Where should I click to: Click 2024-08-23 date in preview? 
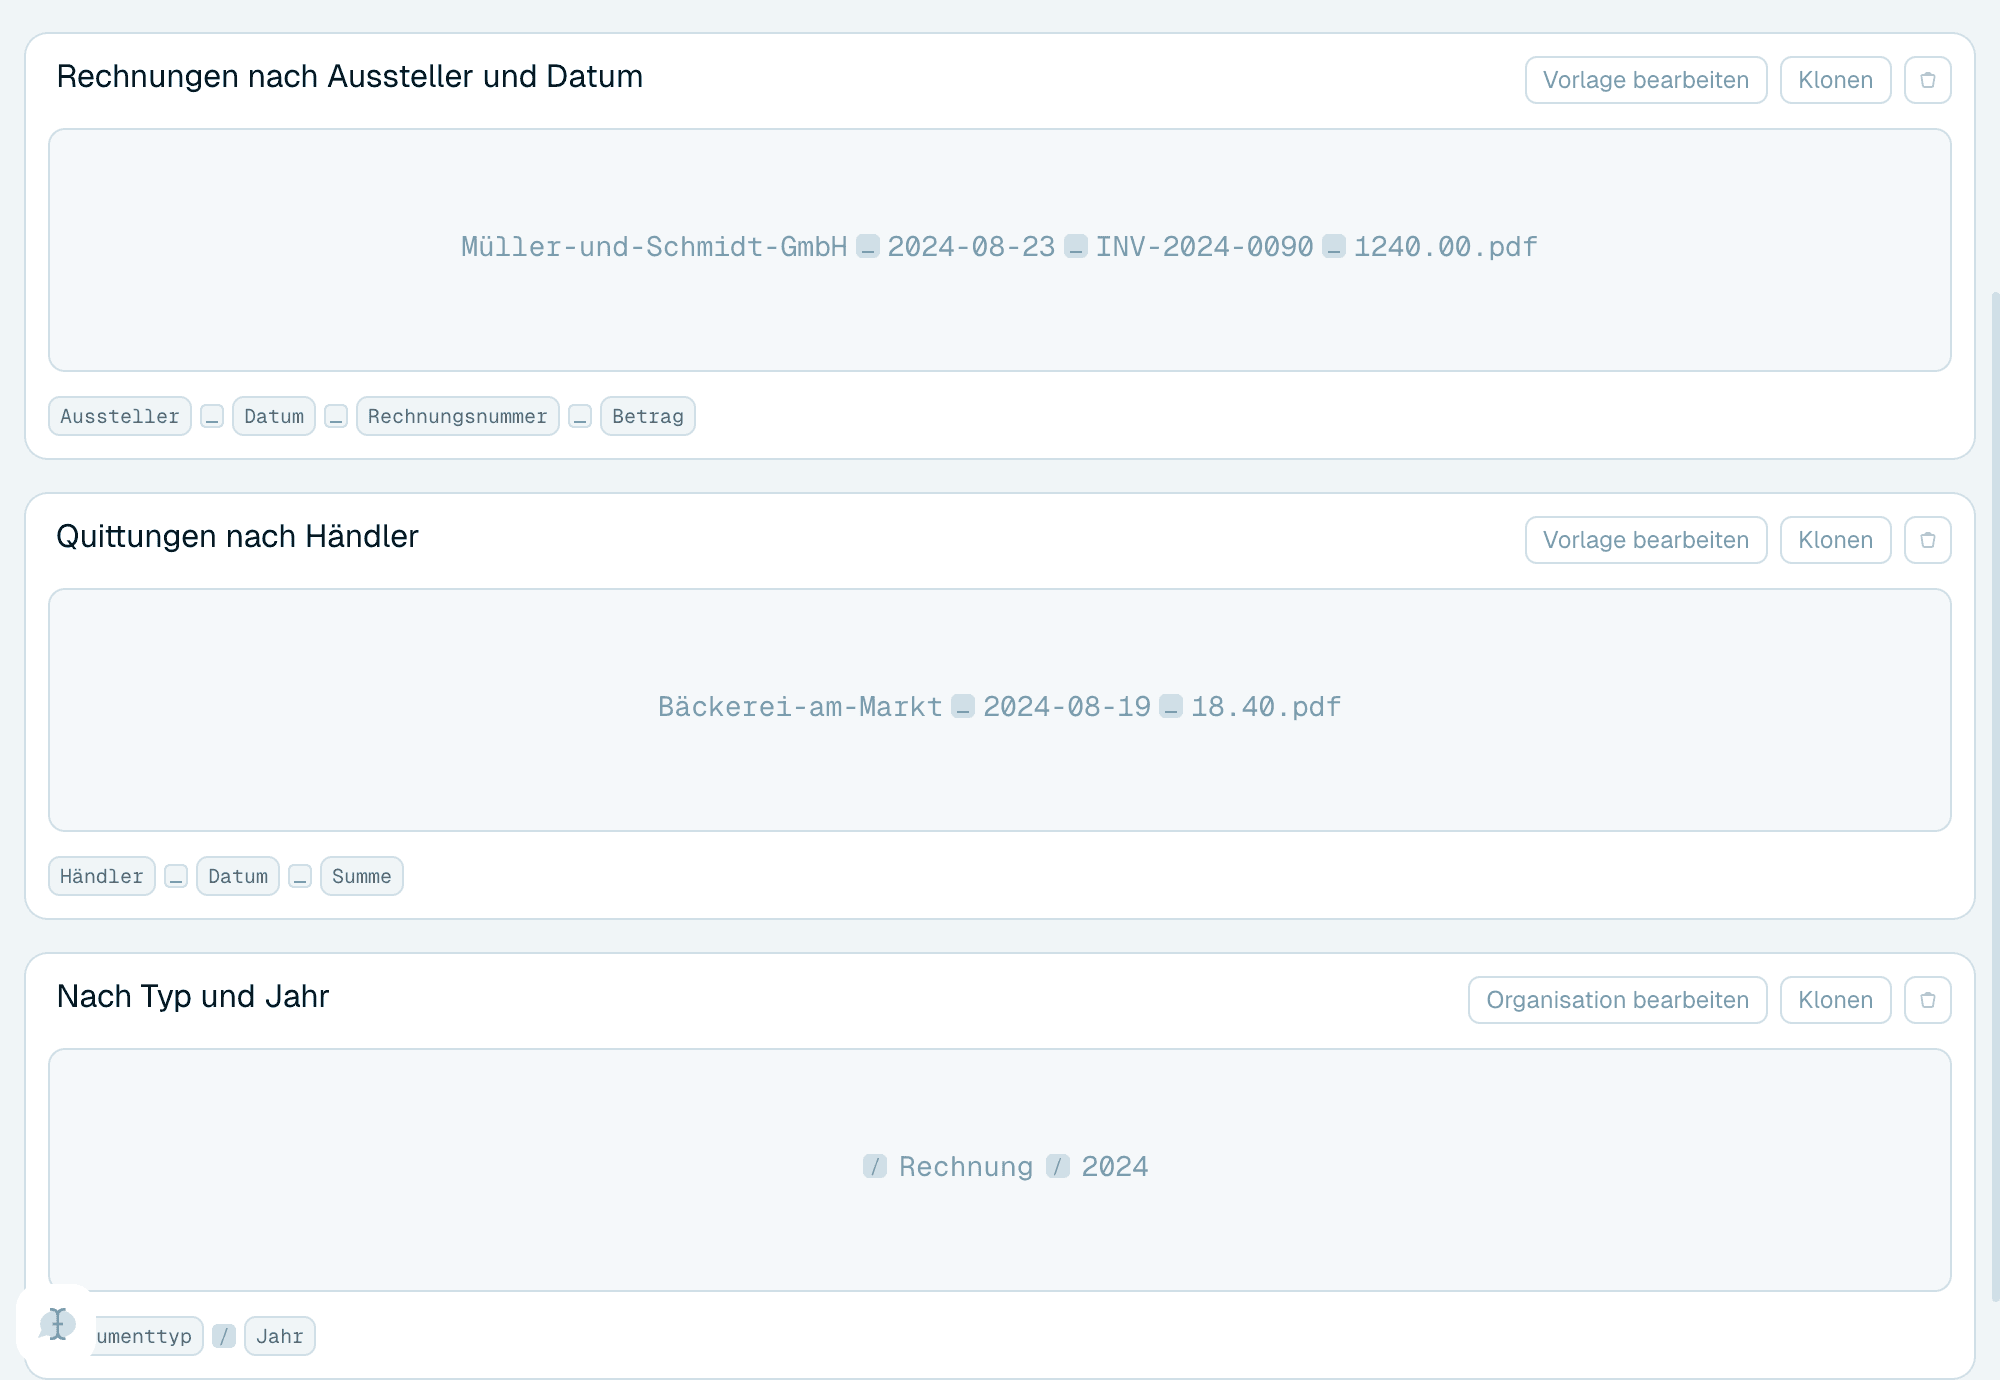(971, 247)
